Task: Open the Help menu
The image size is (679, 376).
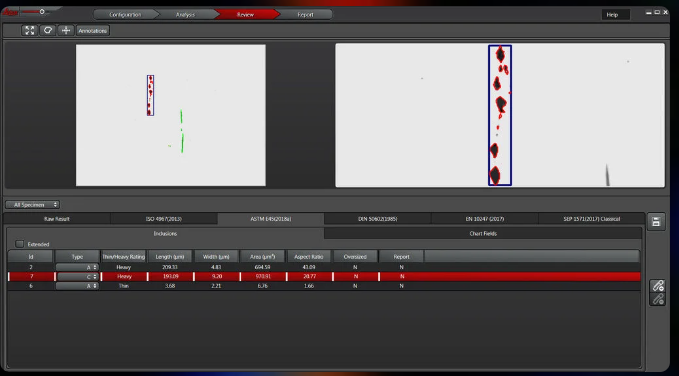Action: (615, 15)
